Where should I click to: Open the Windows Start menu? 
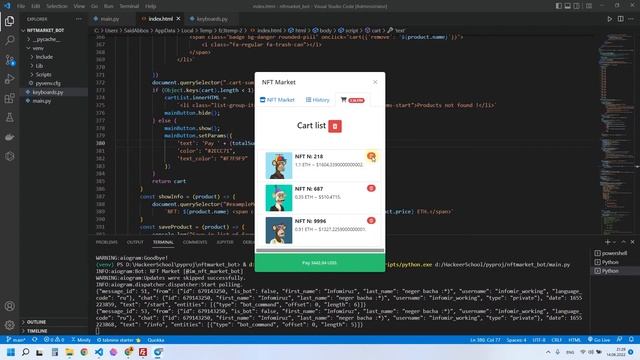point(11,352)
